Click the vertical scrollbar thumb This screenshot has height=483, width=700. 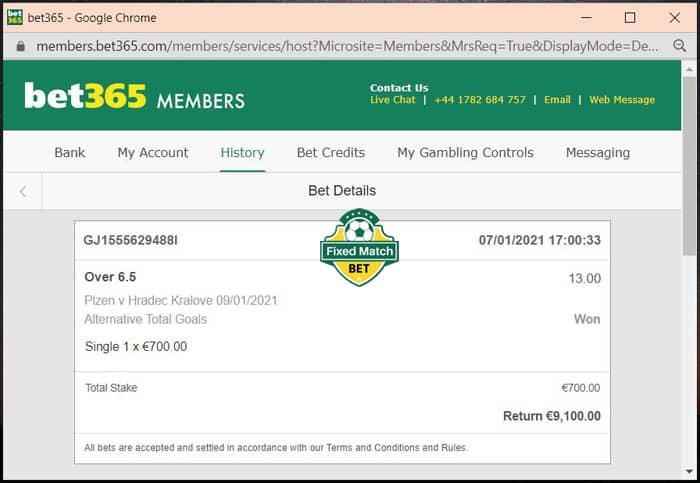click(690, 166)
